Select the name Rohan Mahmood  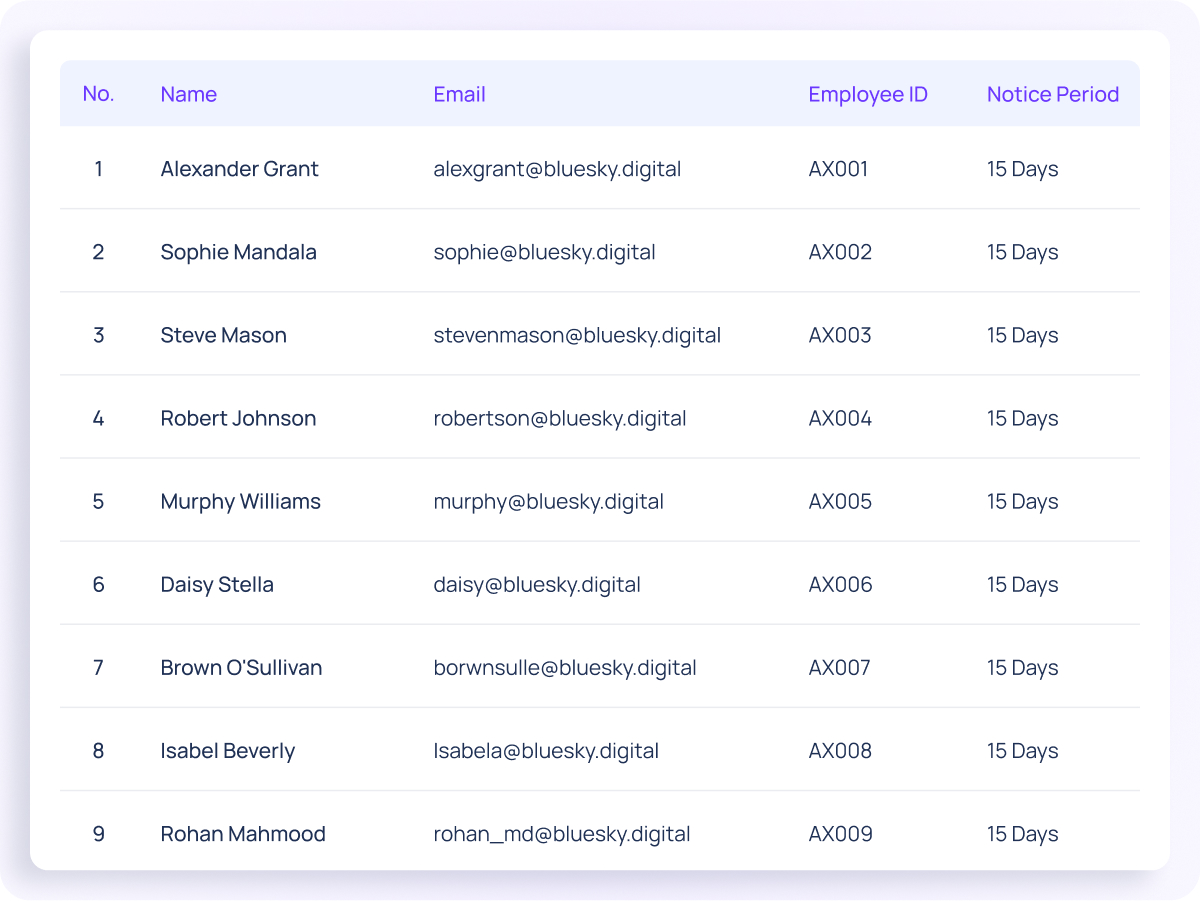[243, 834]
